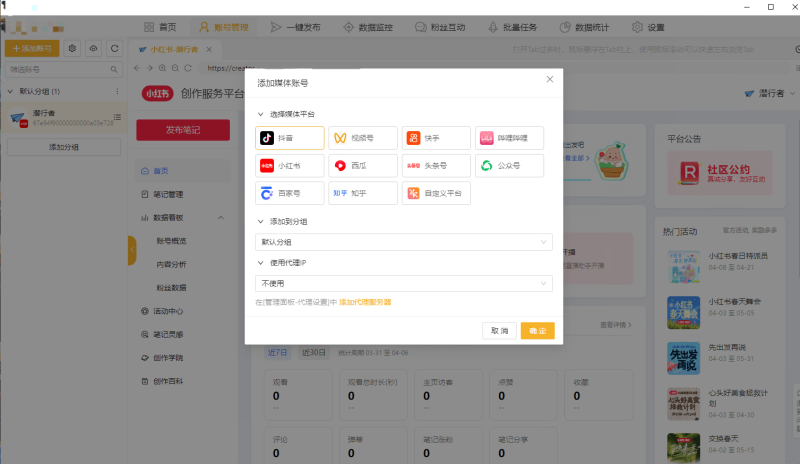The image size is (800, 464).
Task: Collapse the 默认分组 (1) group
Action: (x=10, y=91)
